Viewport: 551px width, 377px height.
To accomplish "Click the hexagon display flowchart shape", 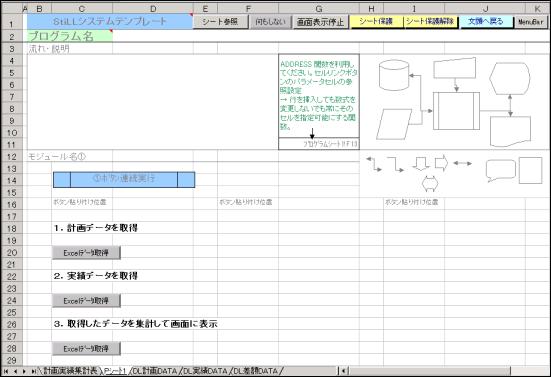I will 510,78.
